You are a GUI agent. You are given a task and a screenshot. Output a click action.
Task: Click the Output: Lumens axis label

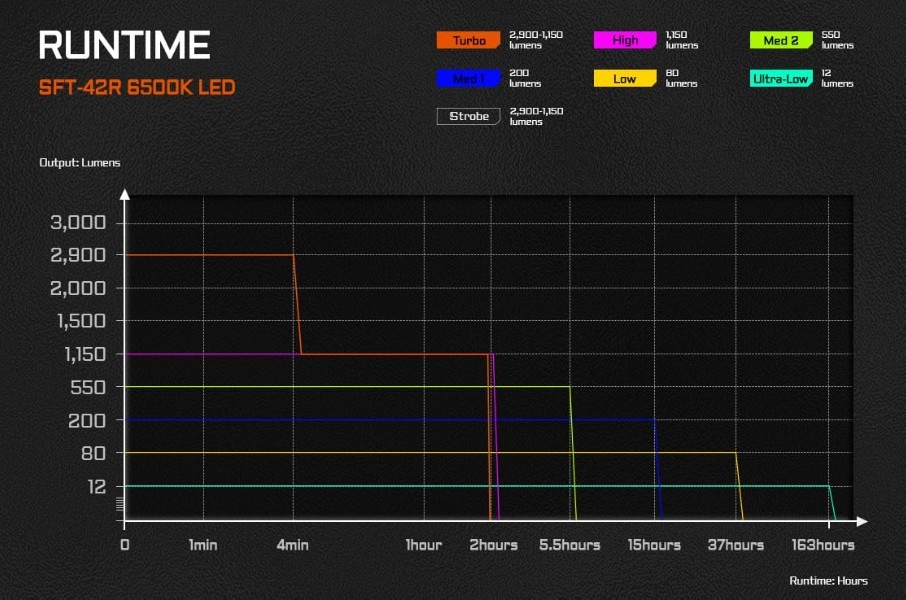(79, 162)
